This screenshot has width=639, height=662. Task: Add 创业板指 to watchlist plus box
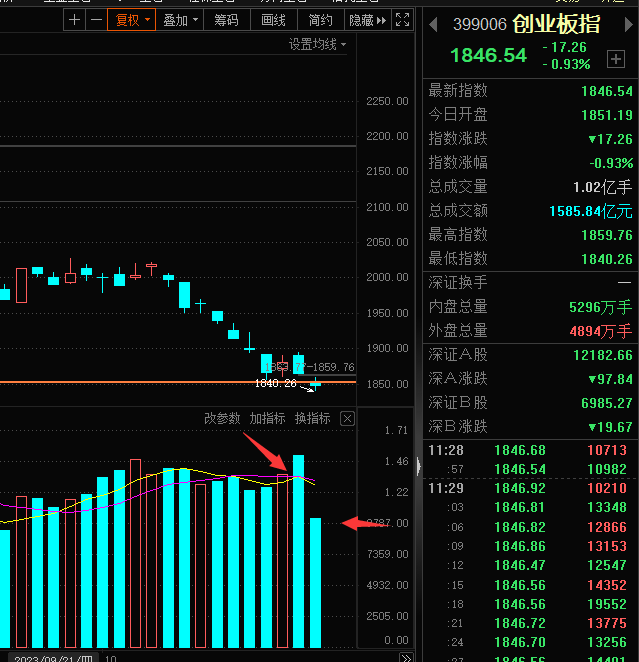click(616, 59)
